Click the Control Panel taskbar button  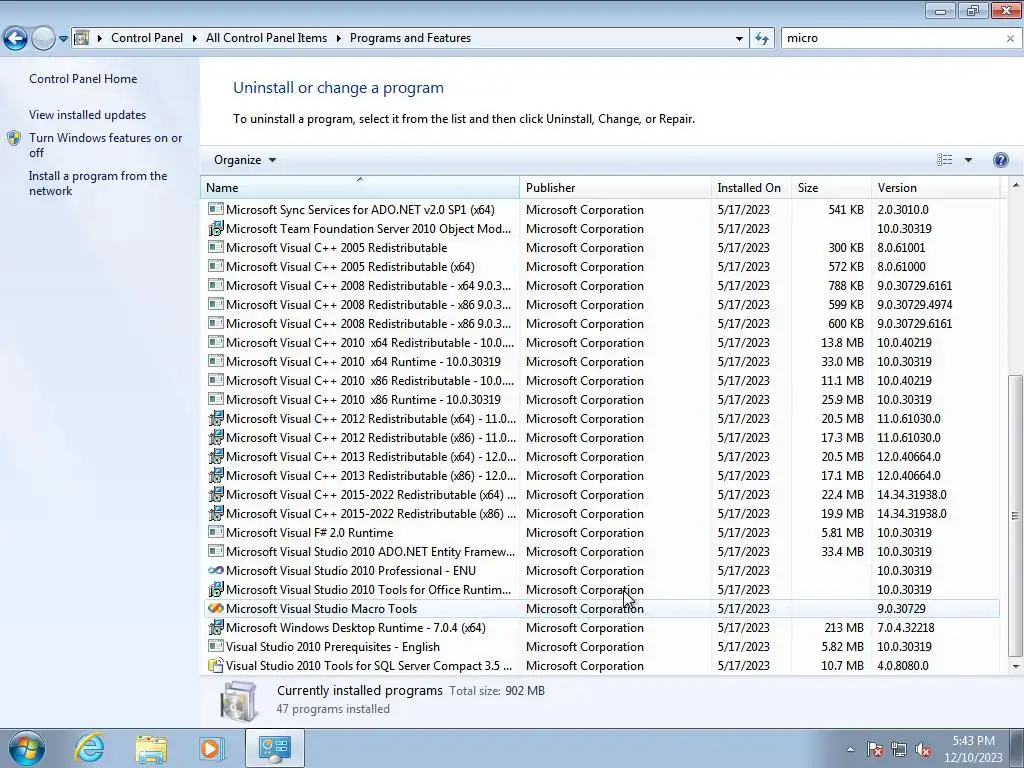click(274, 748)
